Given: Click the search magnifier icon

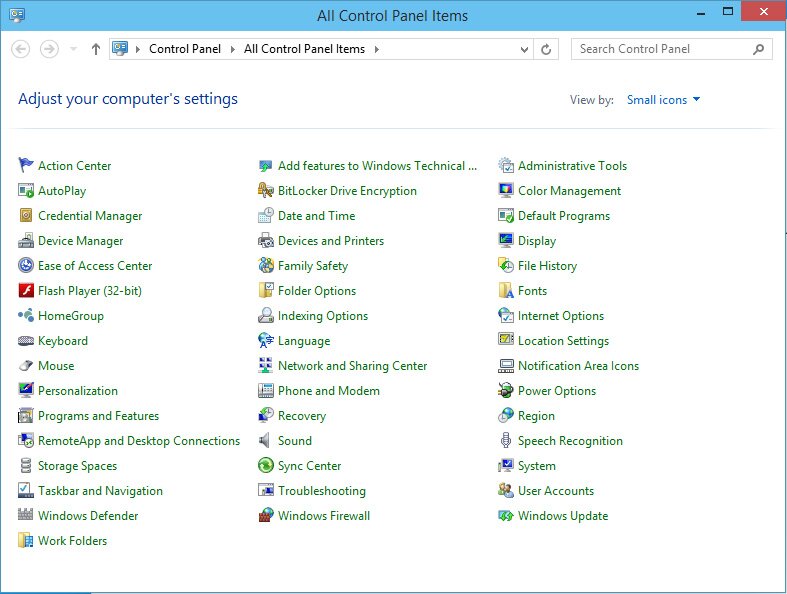Looking at the screenshot, I should (x=758, y=49).
